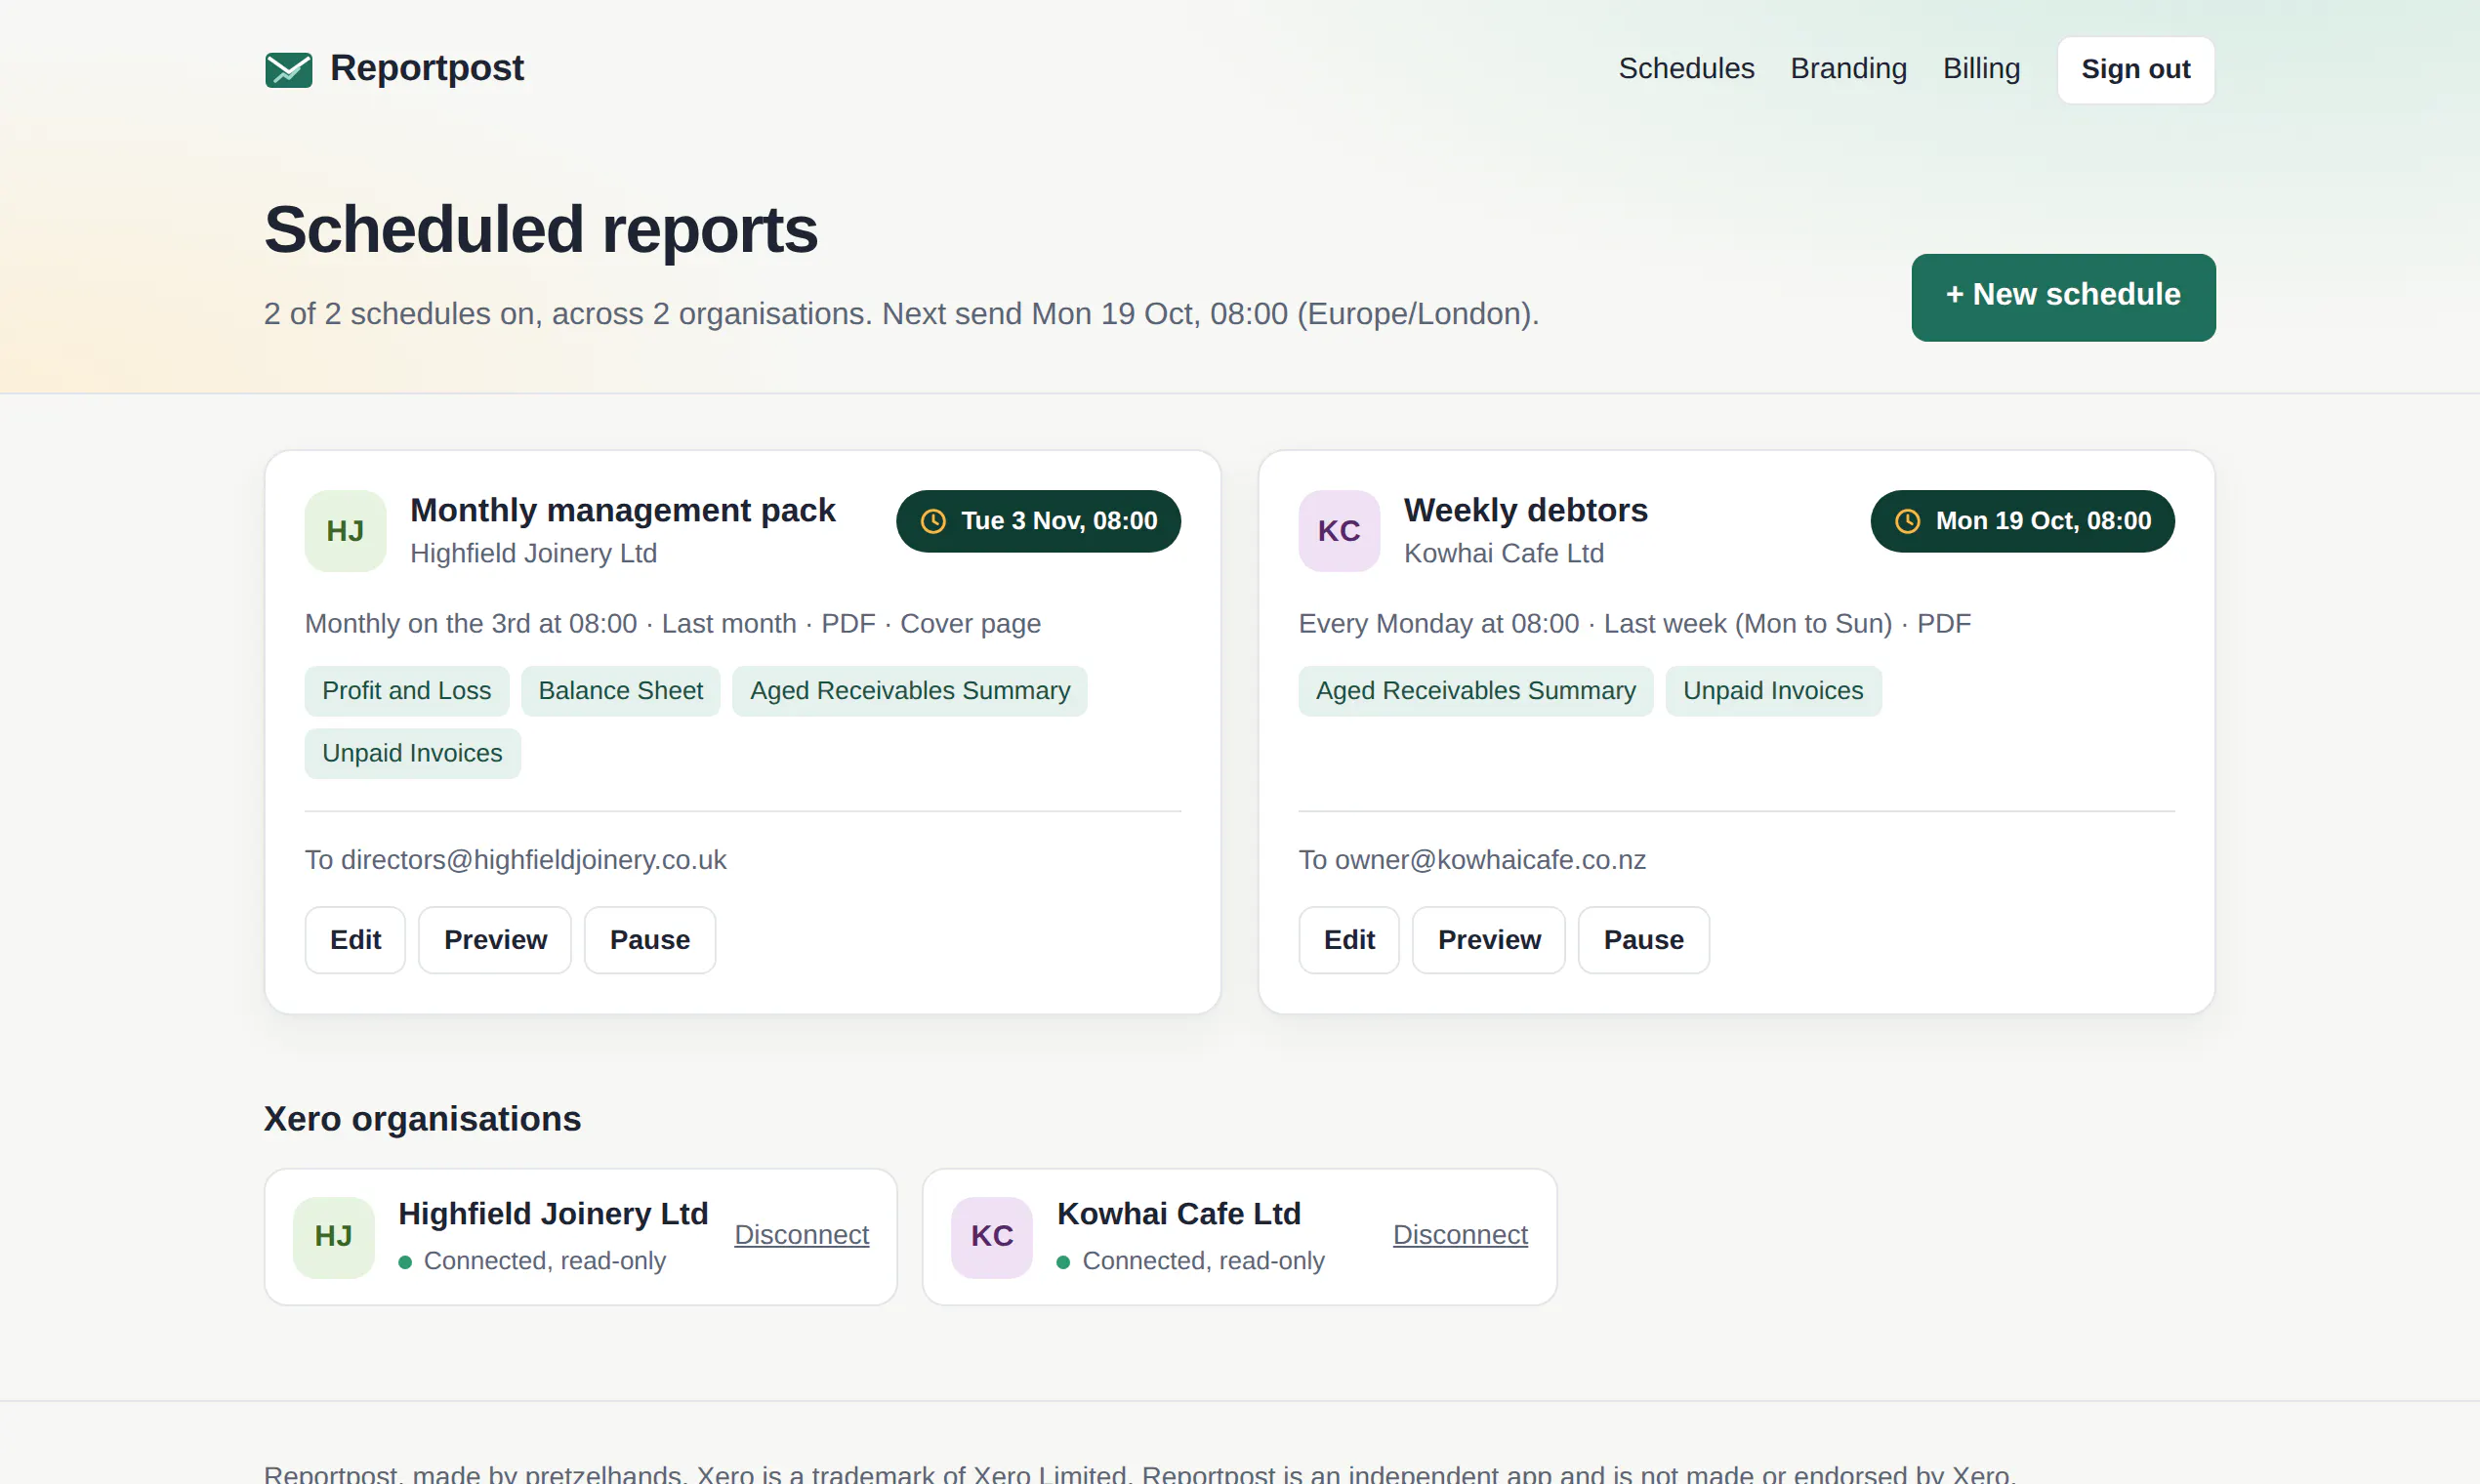Image resolution: width=2480 pixels, height=1484 pixels.
Task: Click Unpaid Invoices tag in Monthly management pack
Action: [412, 753]
